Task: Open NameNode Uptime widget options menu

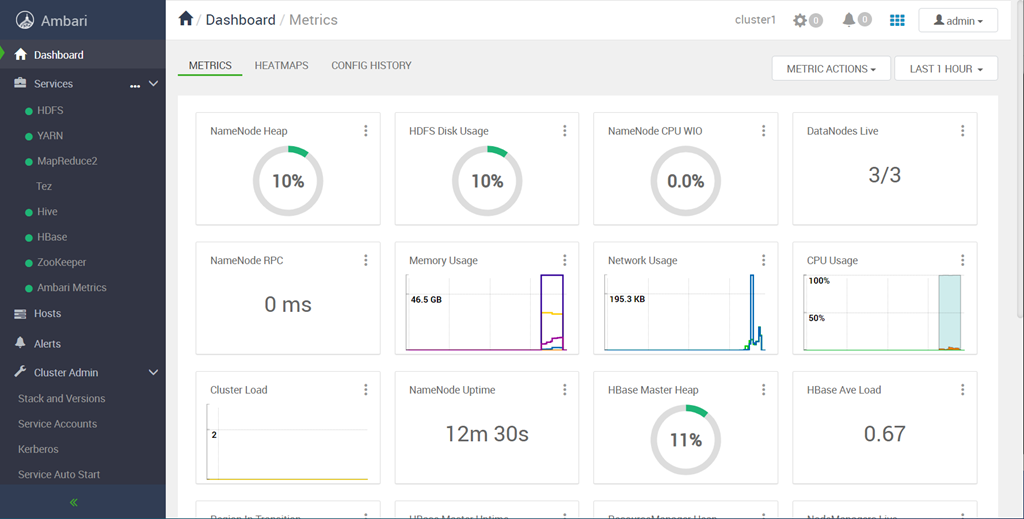Action: 565,389
